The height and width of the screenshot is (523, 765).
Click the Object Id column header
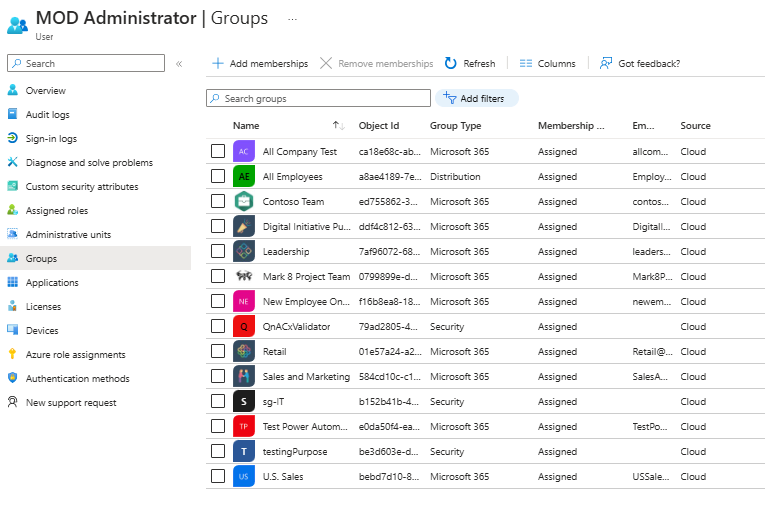pos(379,125)
